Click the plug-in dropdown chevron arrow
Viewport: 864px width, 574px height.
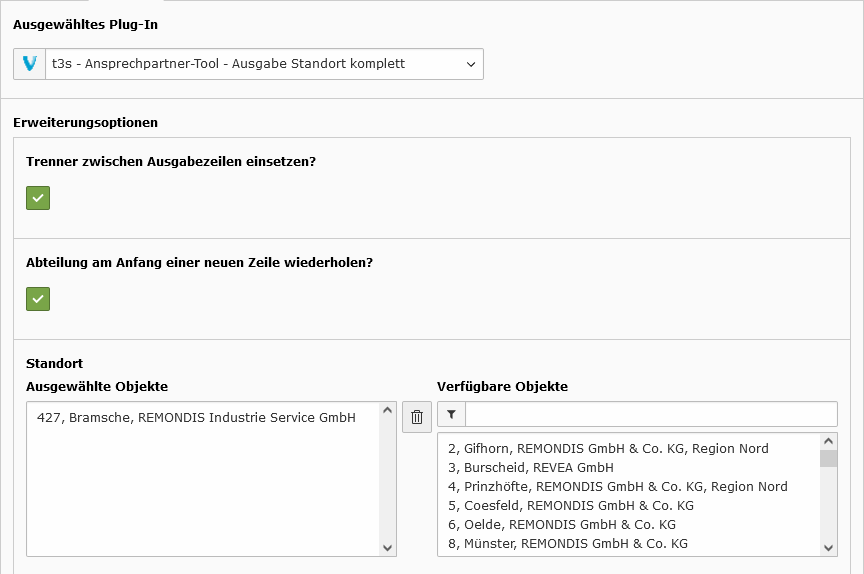pos(471,64)
